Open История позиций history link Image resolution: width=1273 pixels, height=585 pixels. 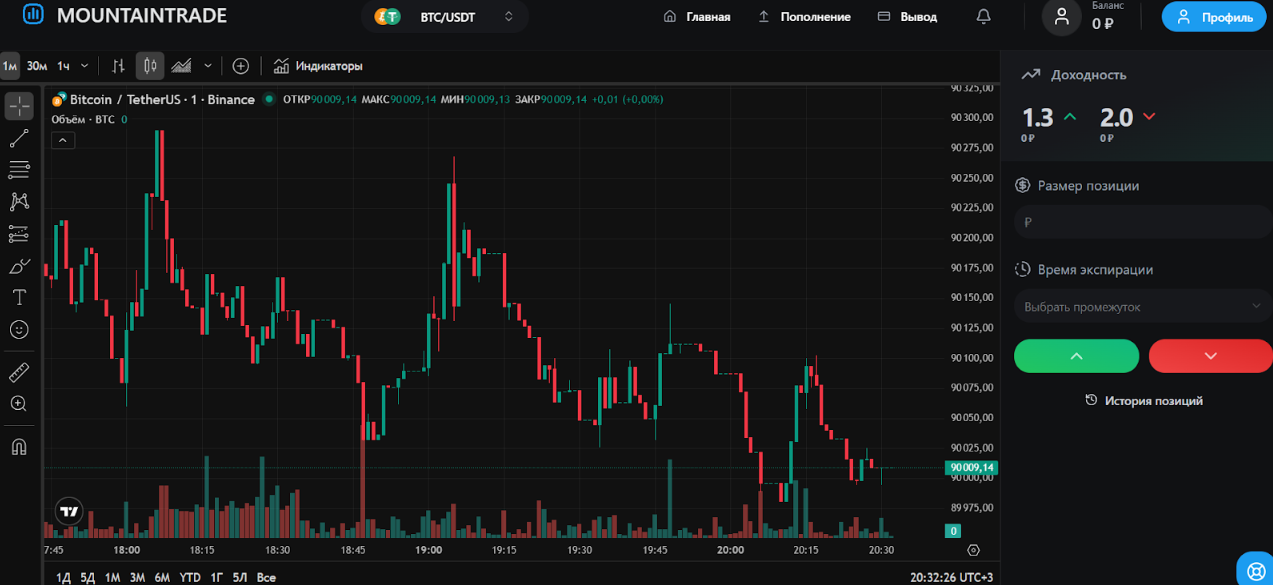click(1144, 400)
